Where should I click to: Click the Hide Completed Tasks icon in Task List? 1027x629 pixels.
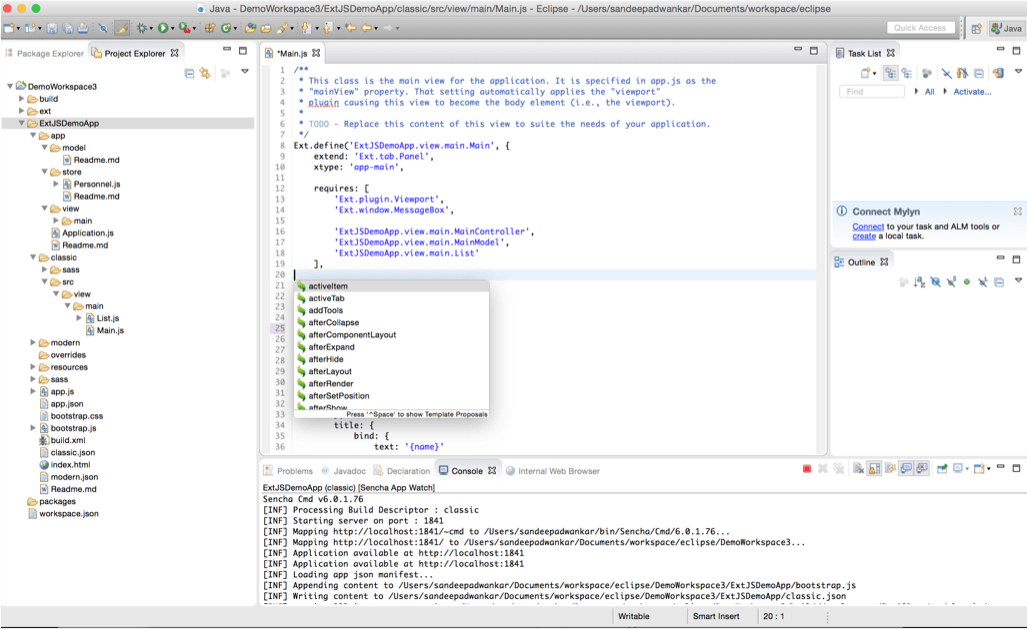point(946,73)
